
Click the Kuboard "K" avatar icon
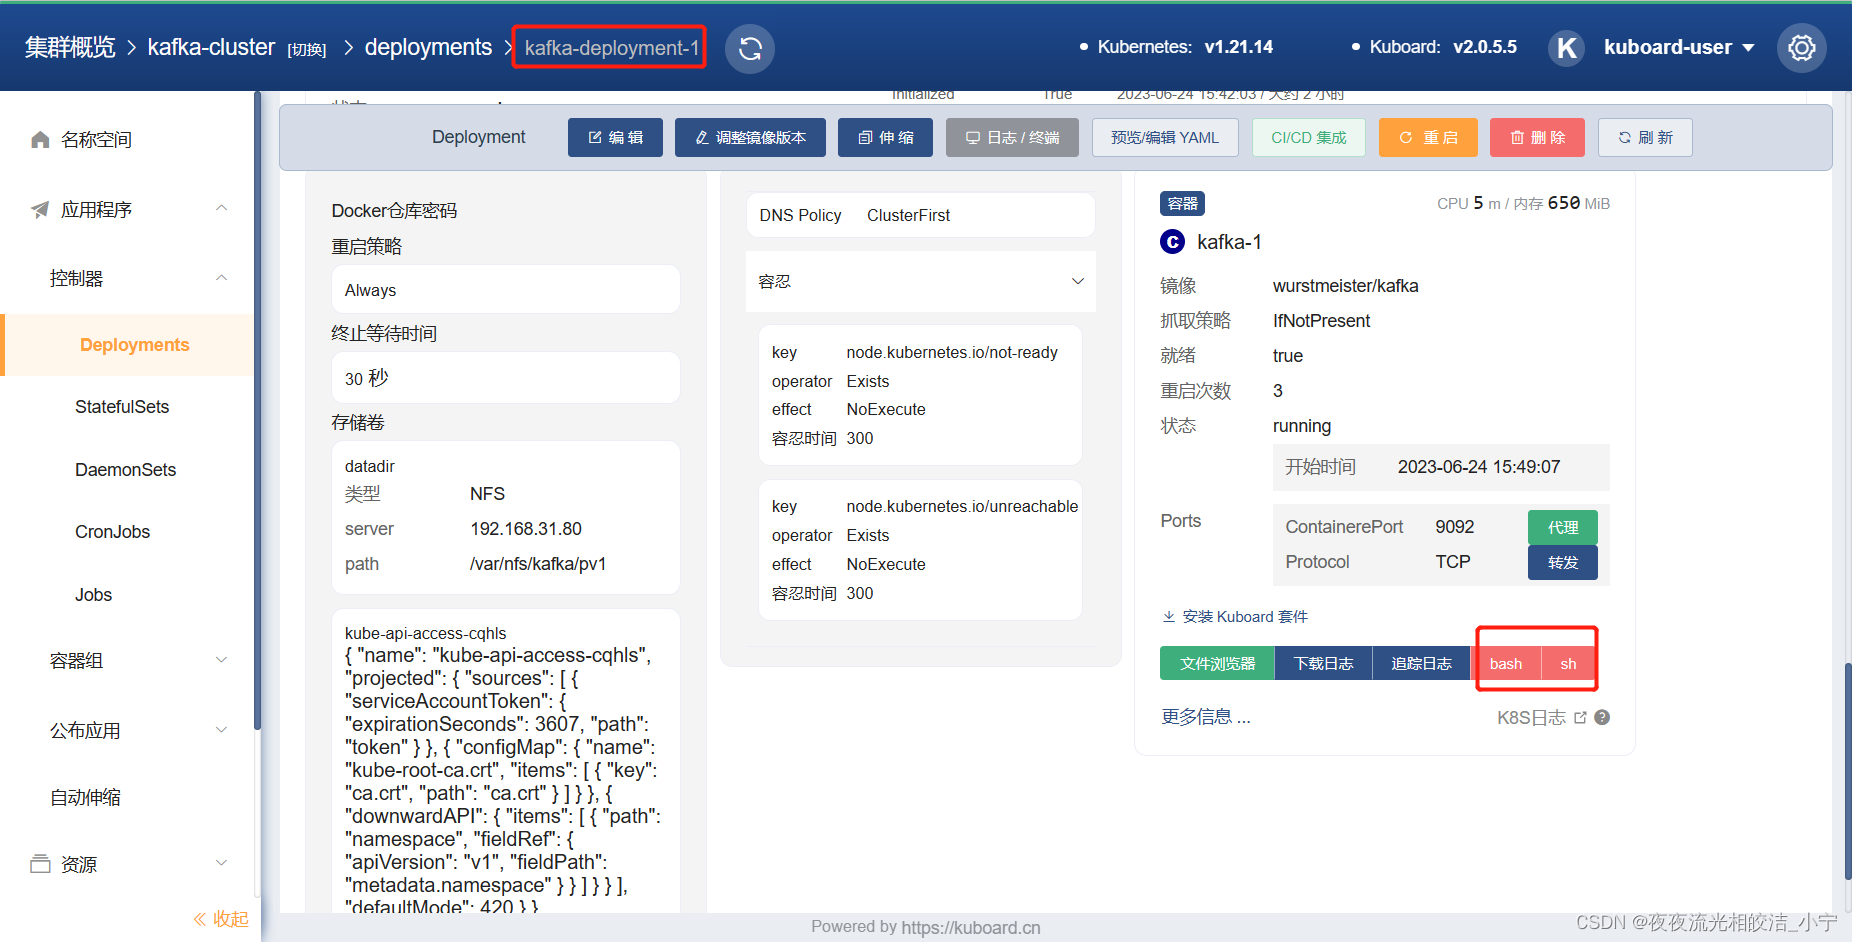(x=1566, y=47)
